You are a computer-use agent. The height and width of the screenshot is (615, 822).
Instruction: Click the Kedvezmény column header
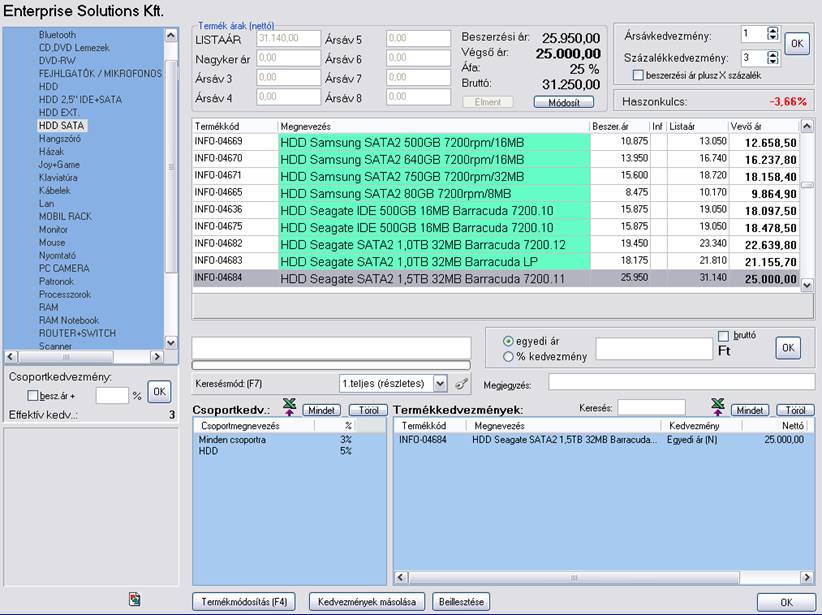click(701, 426)
